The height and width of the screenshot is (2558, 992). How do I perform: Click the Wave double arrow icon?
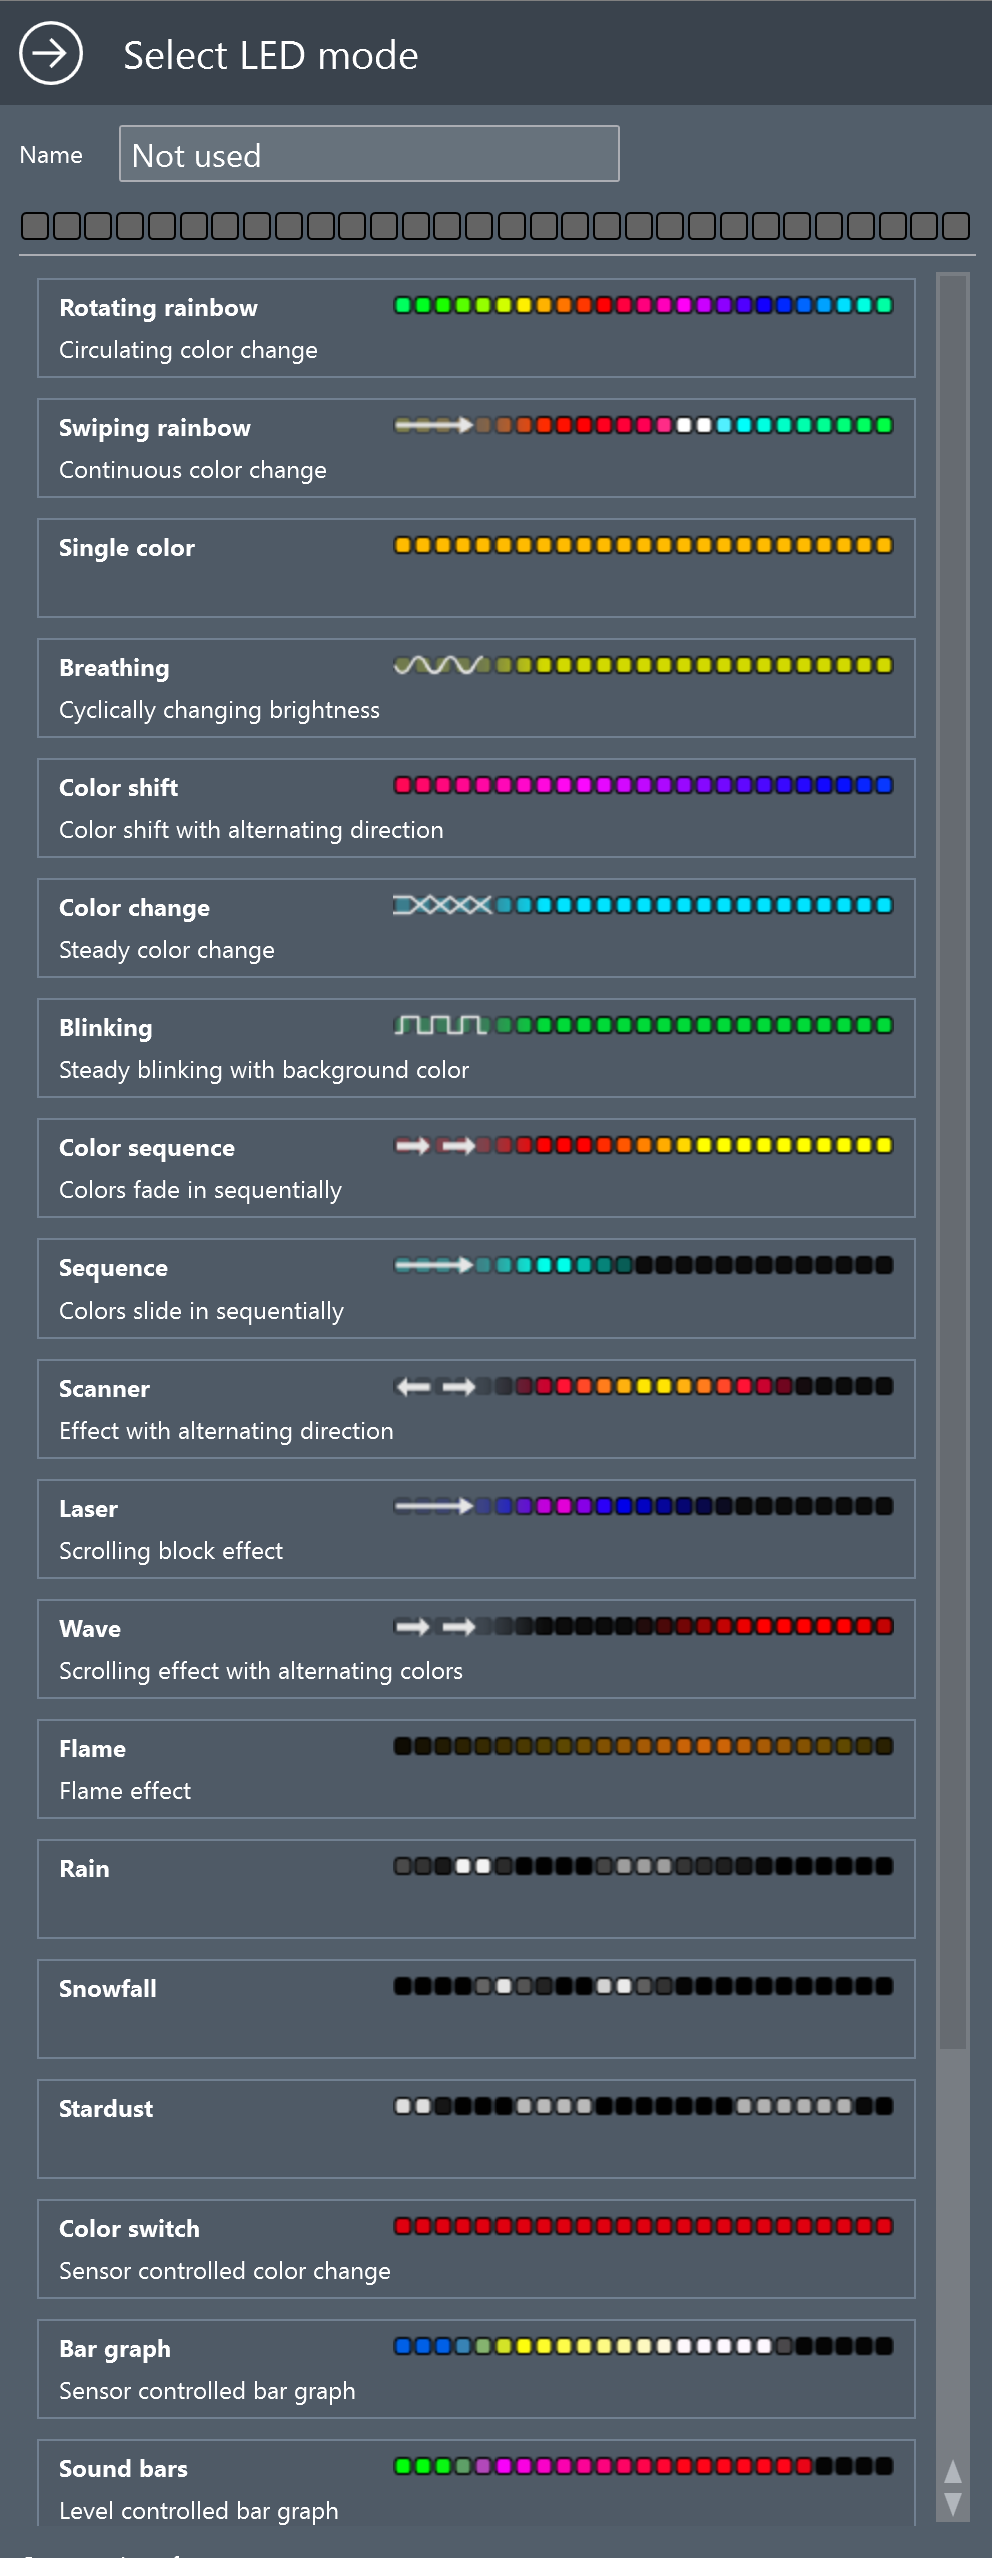click(x=436, y=1627)
